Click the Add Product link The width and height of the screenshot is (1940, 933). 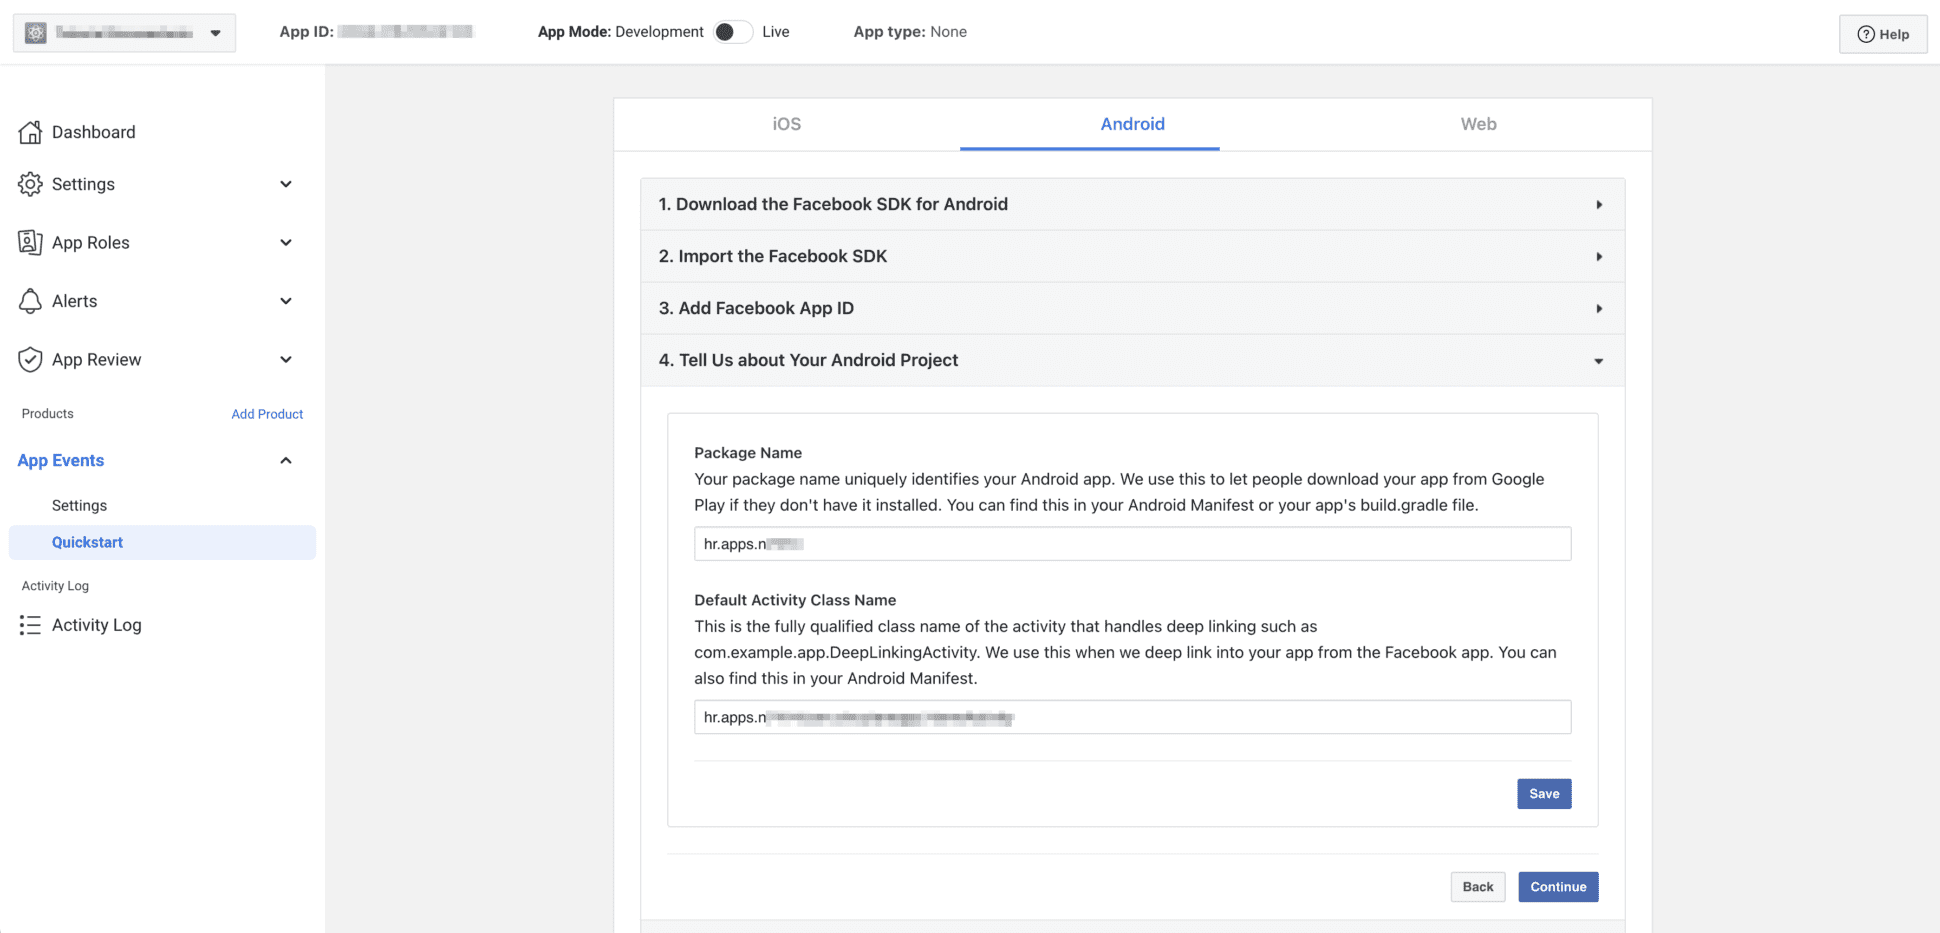pos(267,413)
